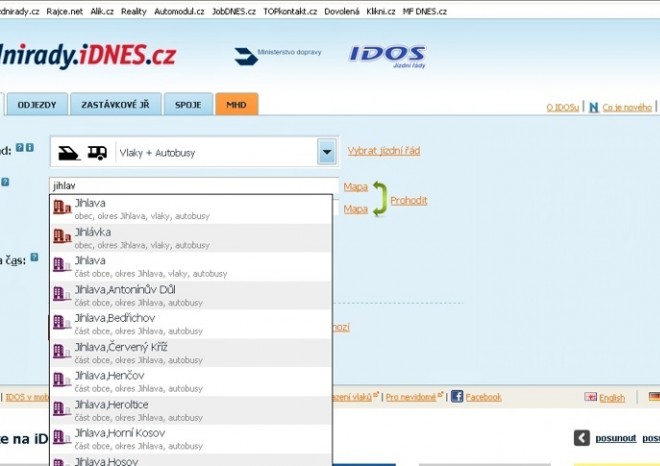Image resolution: width=660 pixels, height=466 pixels.
Task: Click the green swap arrows icon
Action: [x=378, y=199]
